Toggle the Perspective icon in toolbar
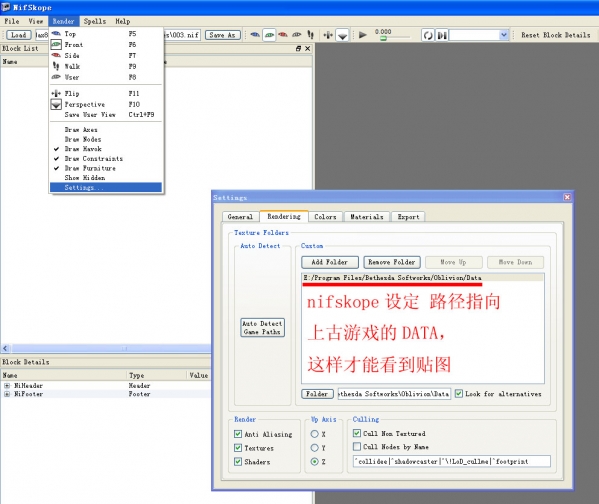This screenshot has width=599, height=504. pos(343,36)
